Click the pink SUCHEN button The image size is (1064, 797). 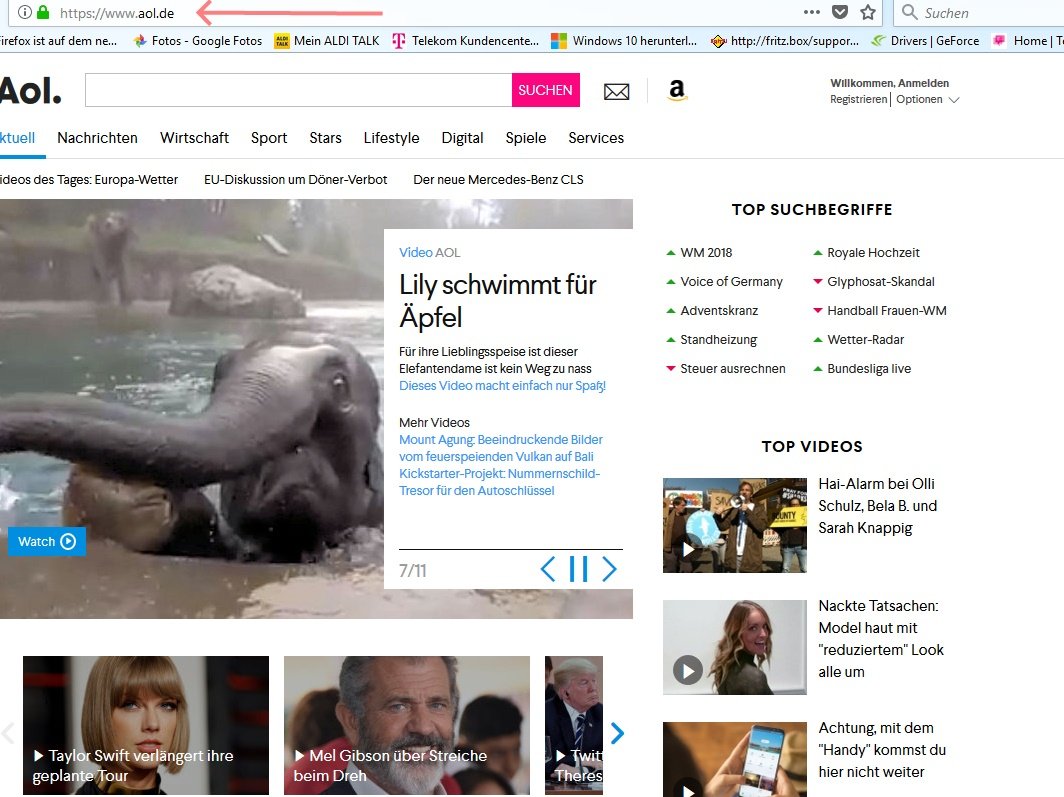pos(546,90)
